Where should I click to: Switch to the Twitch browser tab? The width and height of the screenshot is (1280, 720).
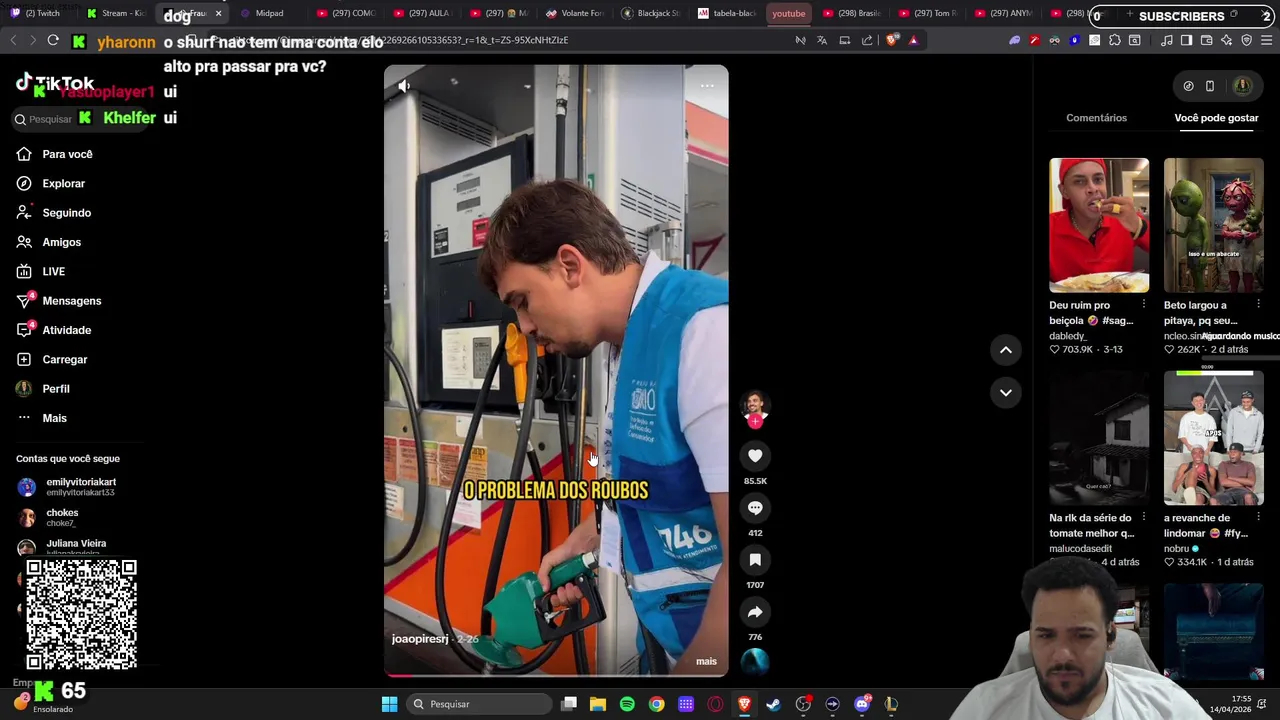[x=36, y=13]
